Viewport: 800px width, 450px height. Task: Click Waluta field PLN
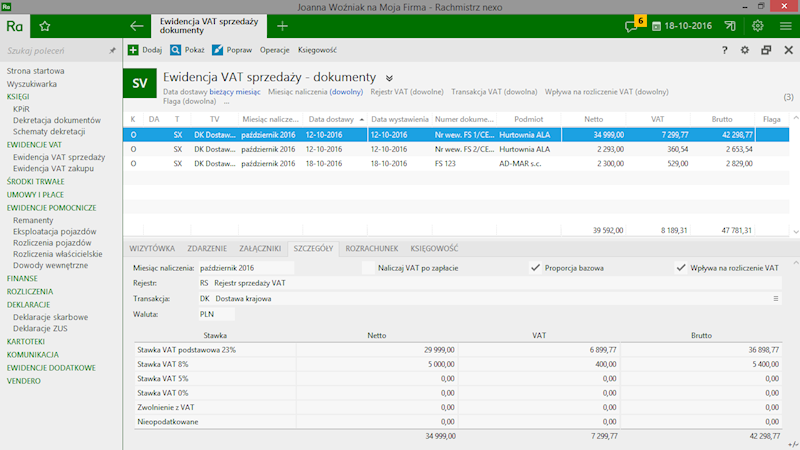(x=216, y=314)
